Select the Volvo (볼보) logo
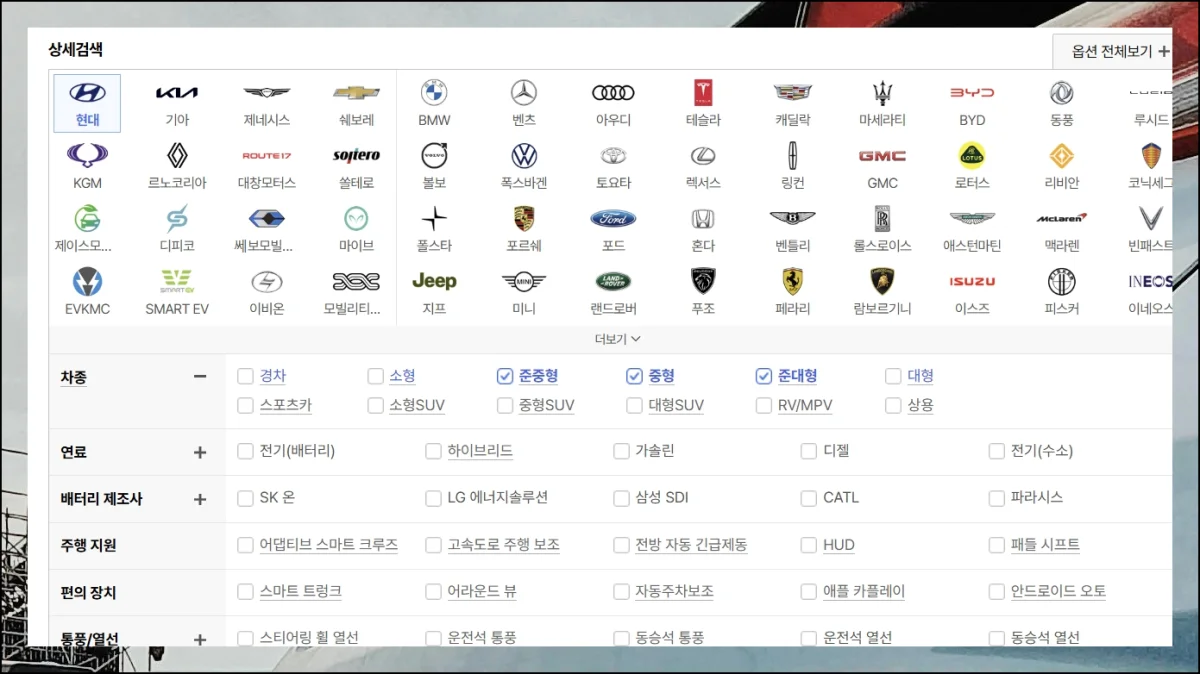Screen dimensions: 1200x674 point(434,156)
